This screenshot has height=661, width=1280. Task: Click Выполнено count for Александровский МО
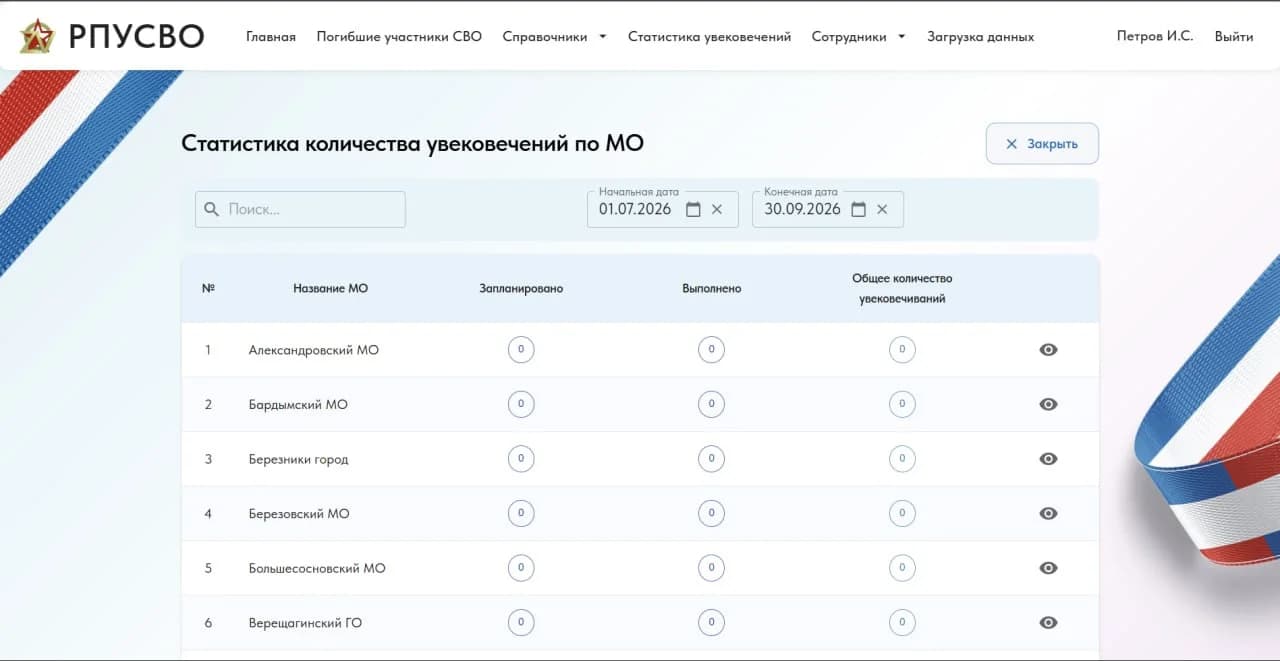pyautogui.click(x=711, y=350)
